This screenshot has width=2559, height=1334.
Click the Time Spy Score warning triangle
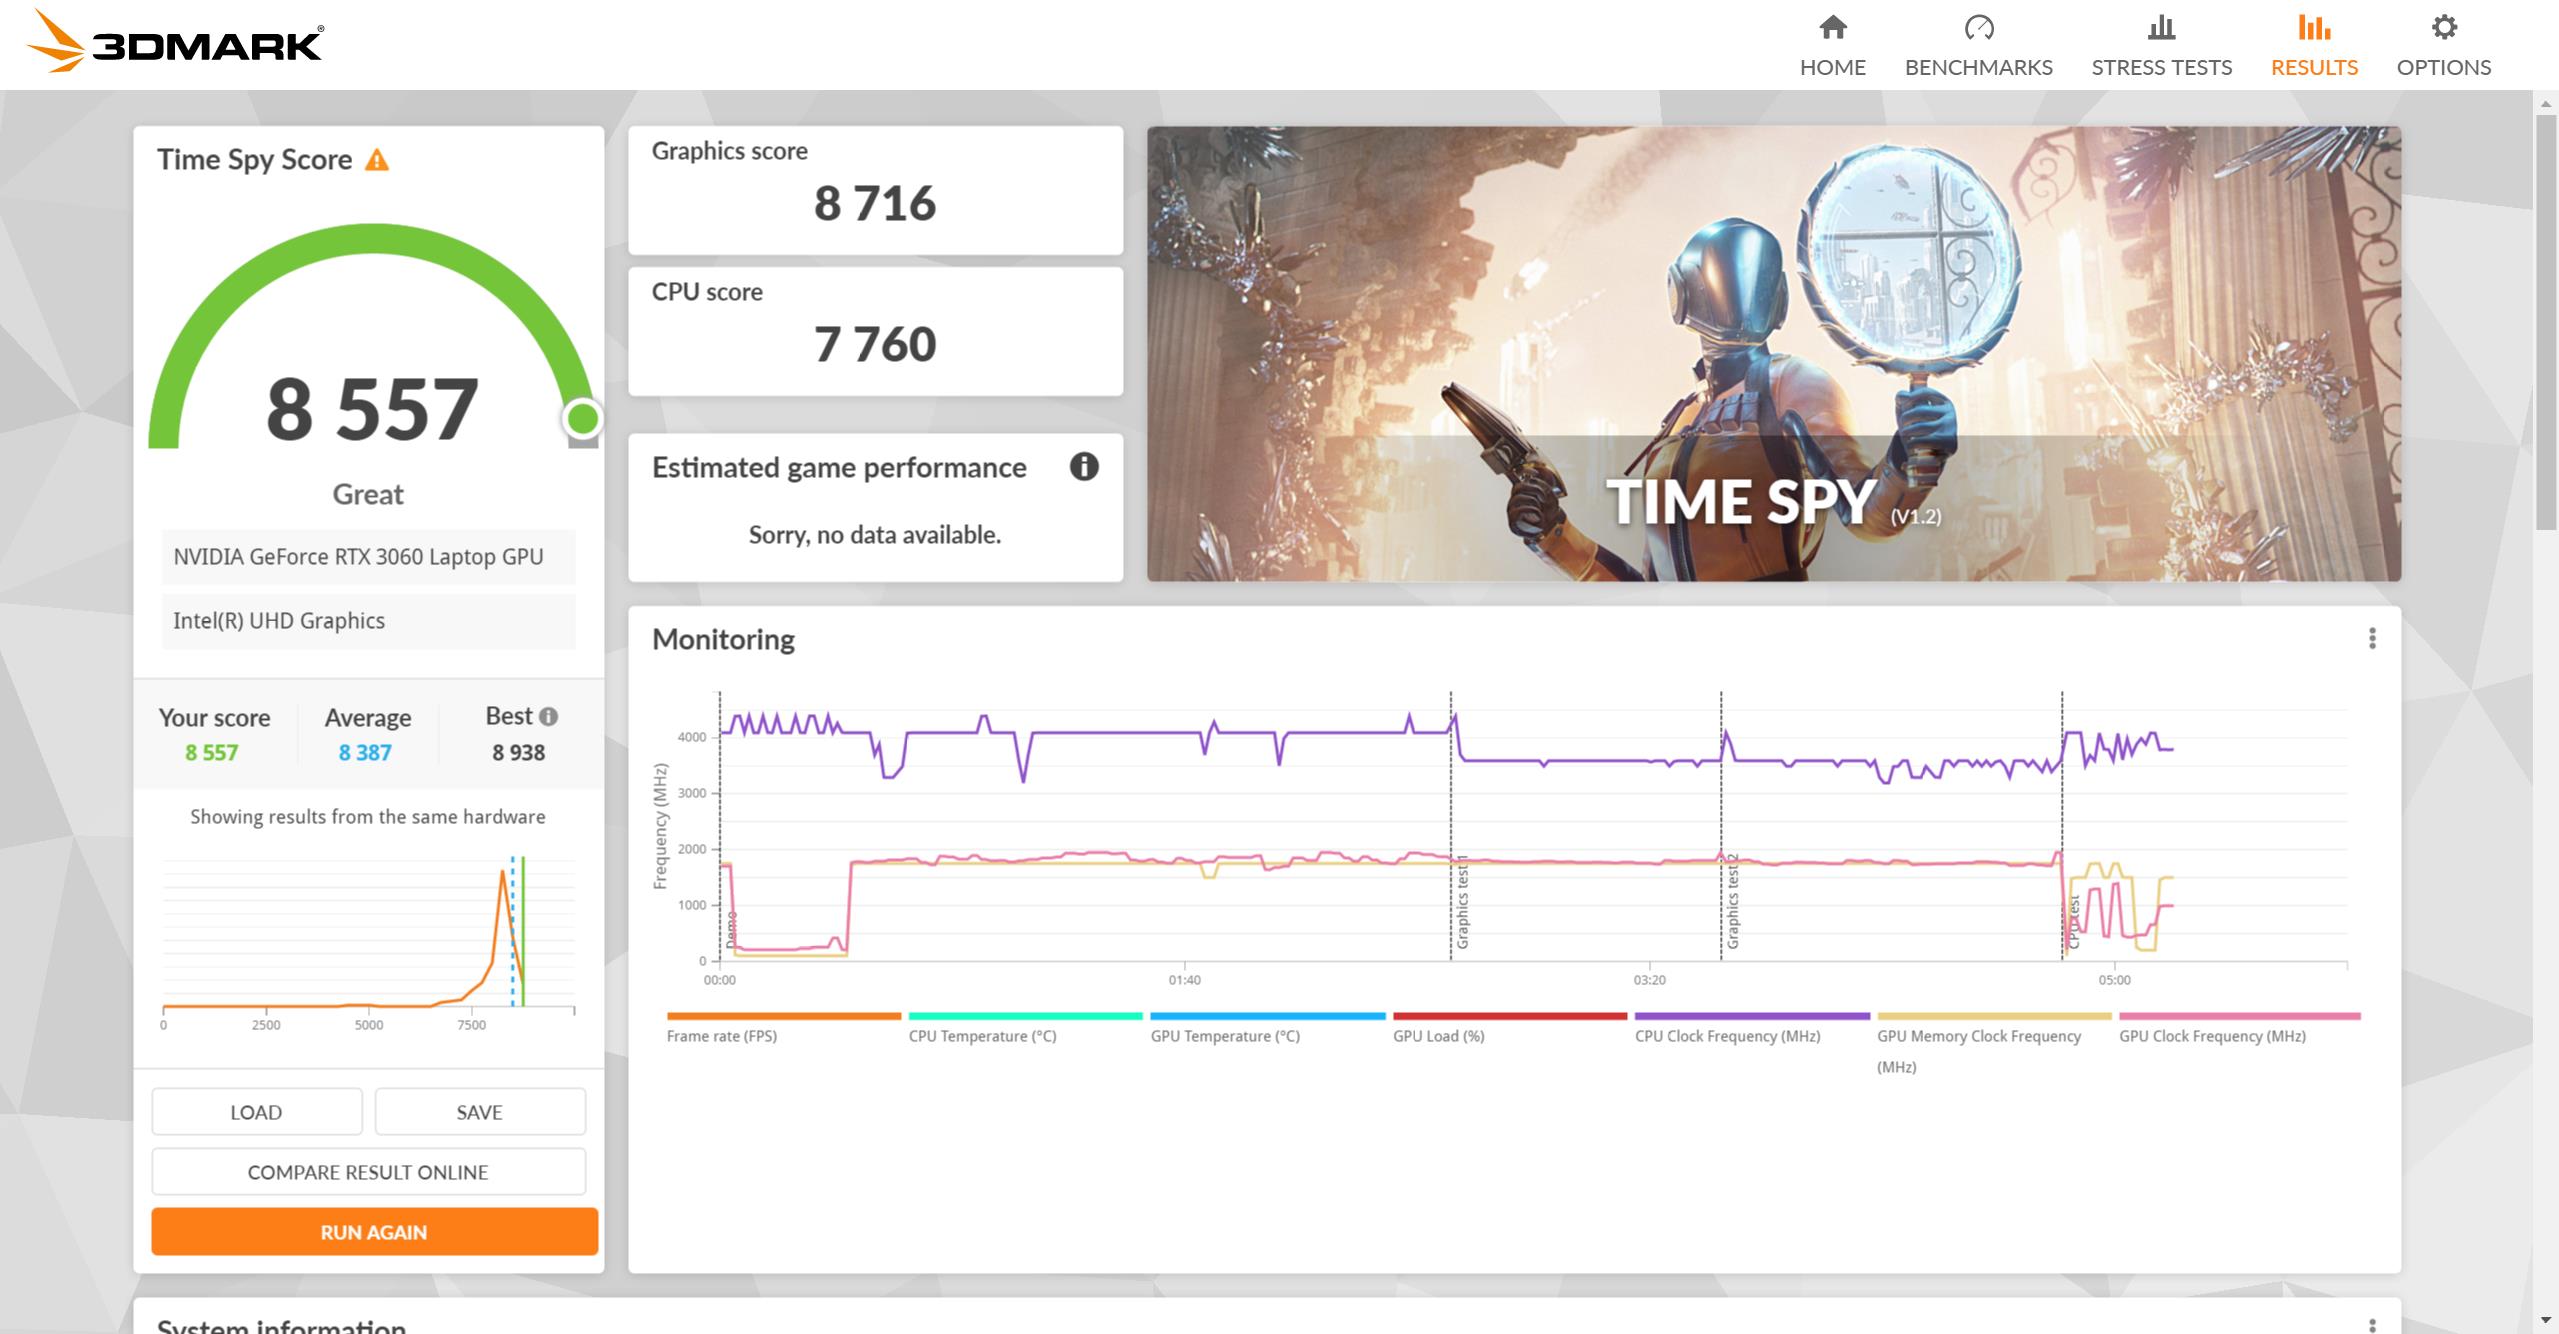377,160
